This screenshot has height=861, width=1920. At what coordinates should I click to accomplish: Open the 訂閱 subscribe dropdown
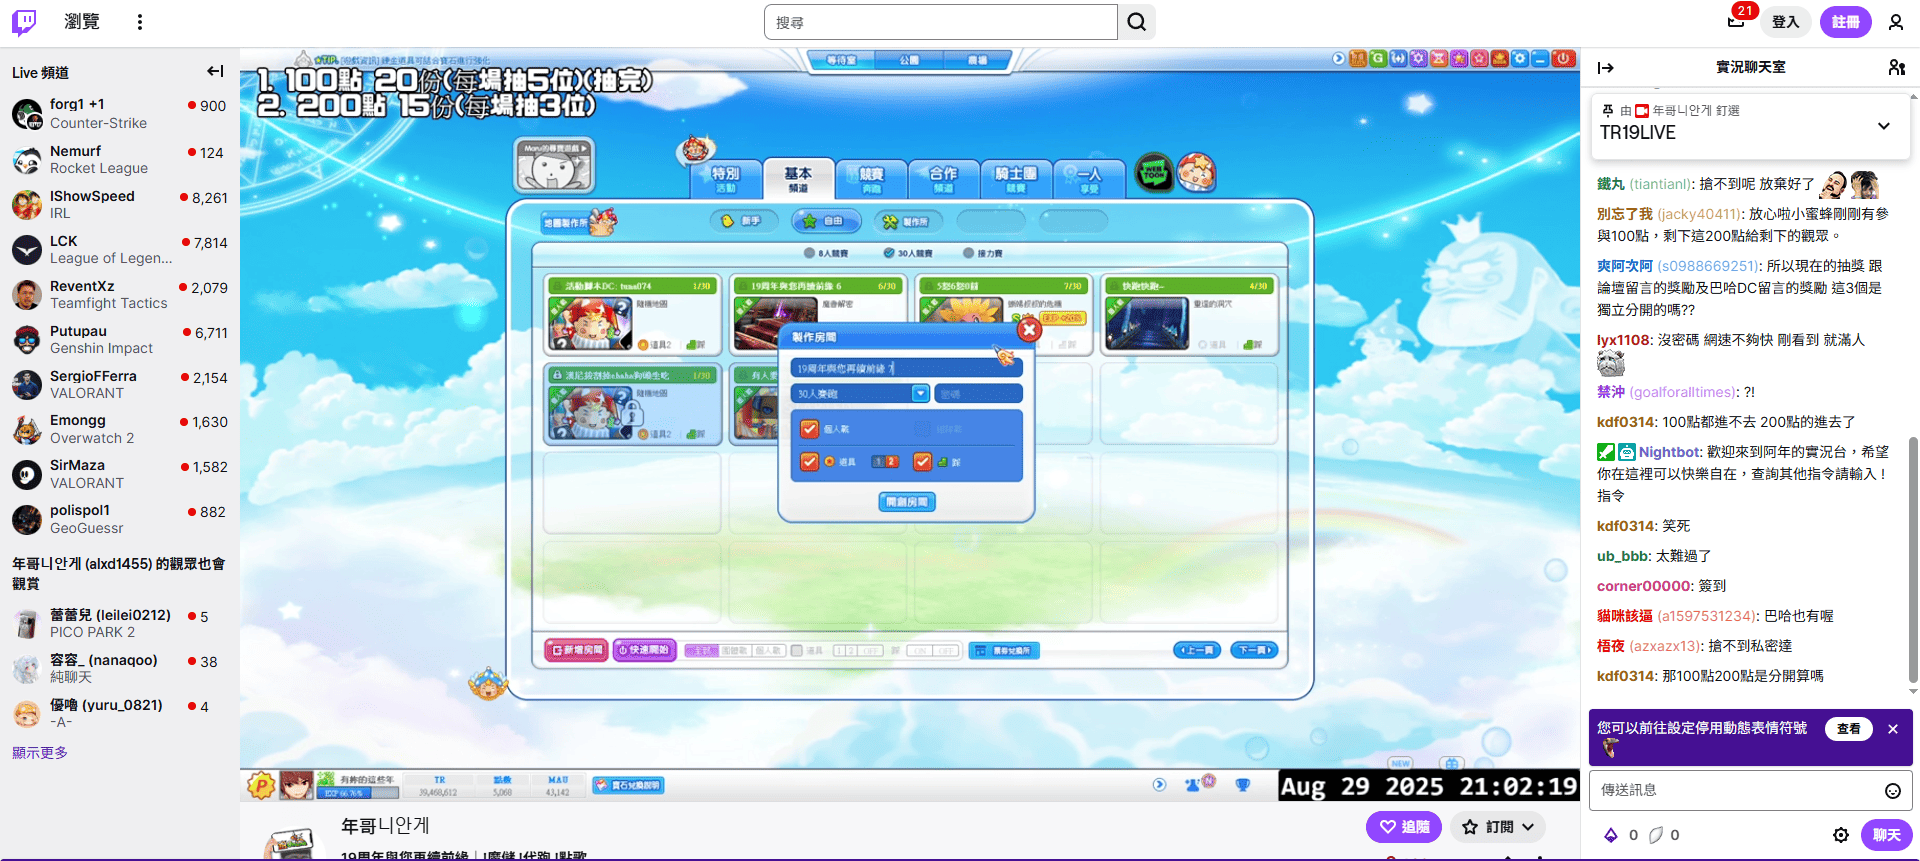pyautogui.click(x=1498, y=827)
